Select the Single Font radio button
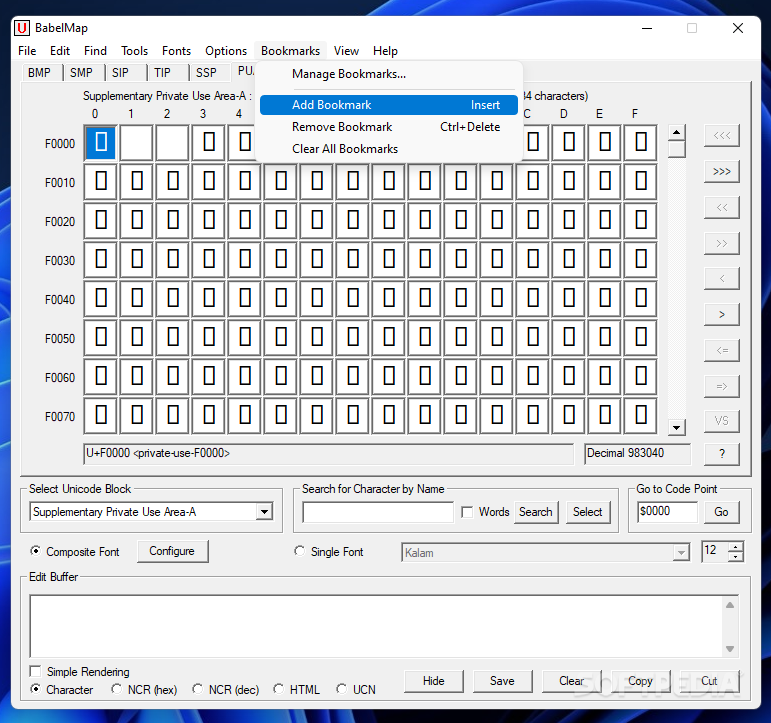This screenshot has width=771, height=723. coord(299,551)
